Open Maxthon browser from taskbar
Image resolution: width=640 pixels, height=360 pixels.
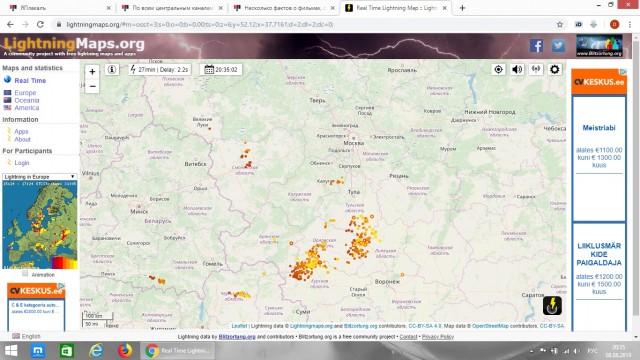pos(38,351)
